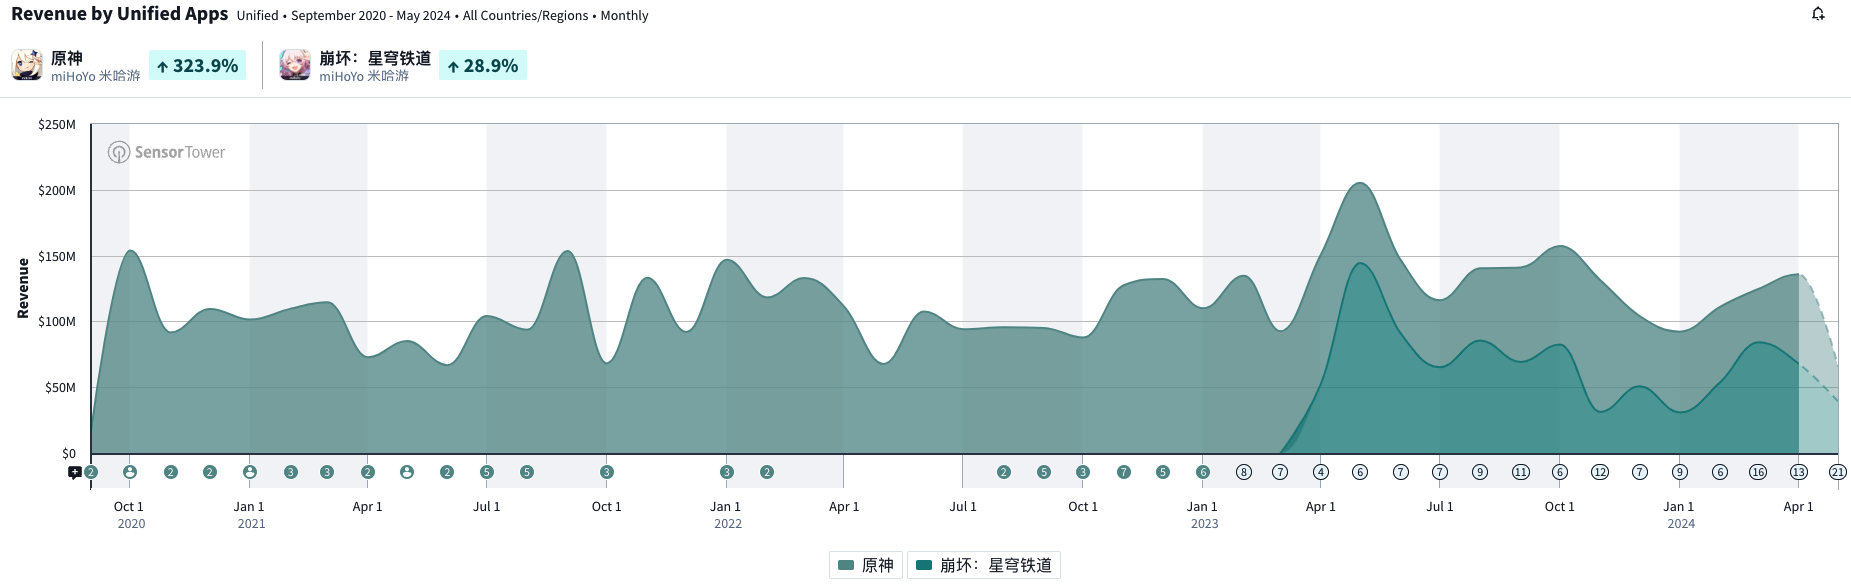Image resolution: width=1851 pixels, height=584 pixels.
Task: Open person-icon event marker at Jan 1 2021
Action: pyautogui.click(x=250, y=472)
